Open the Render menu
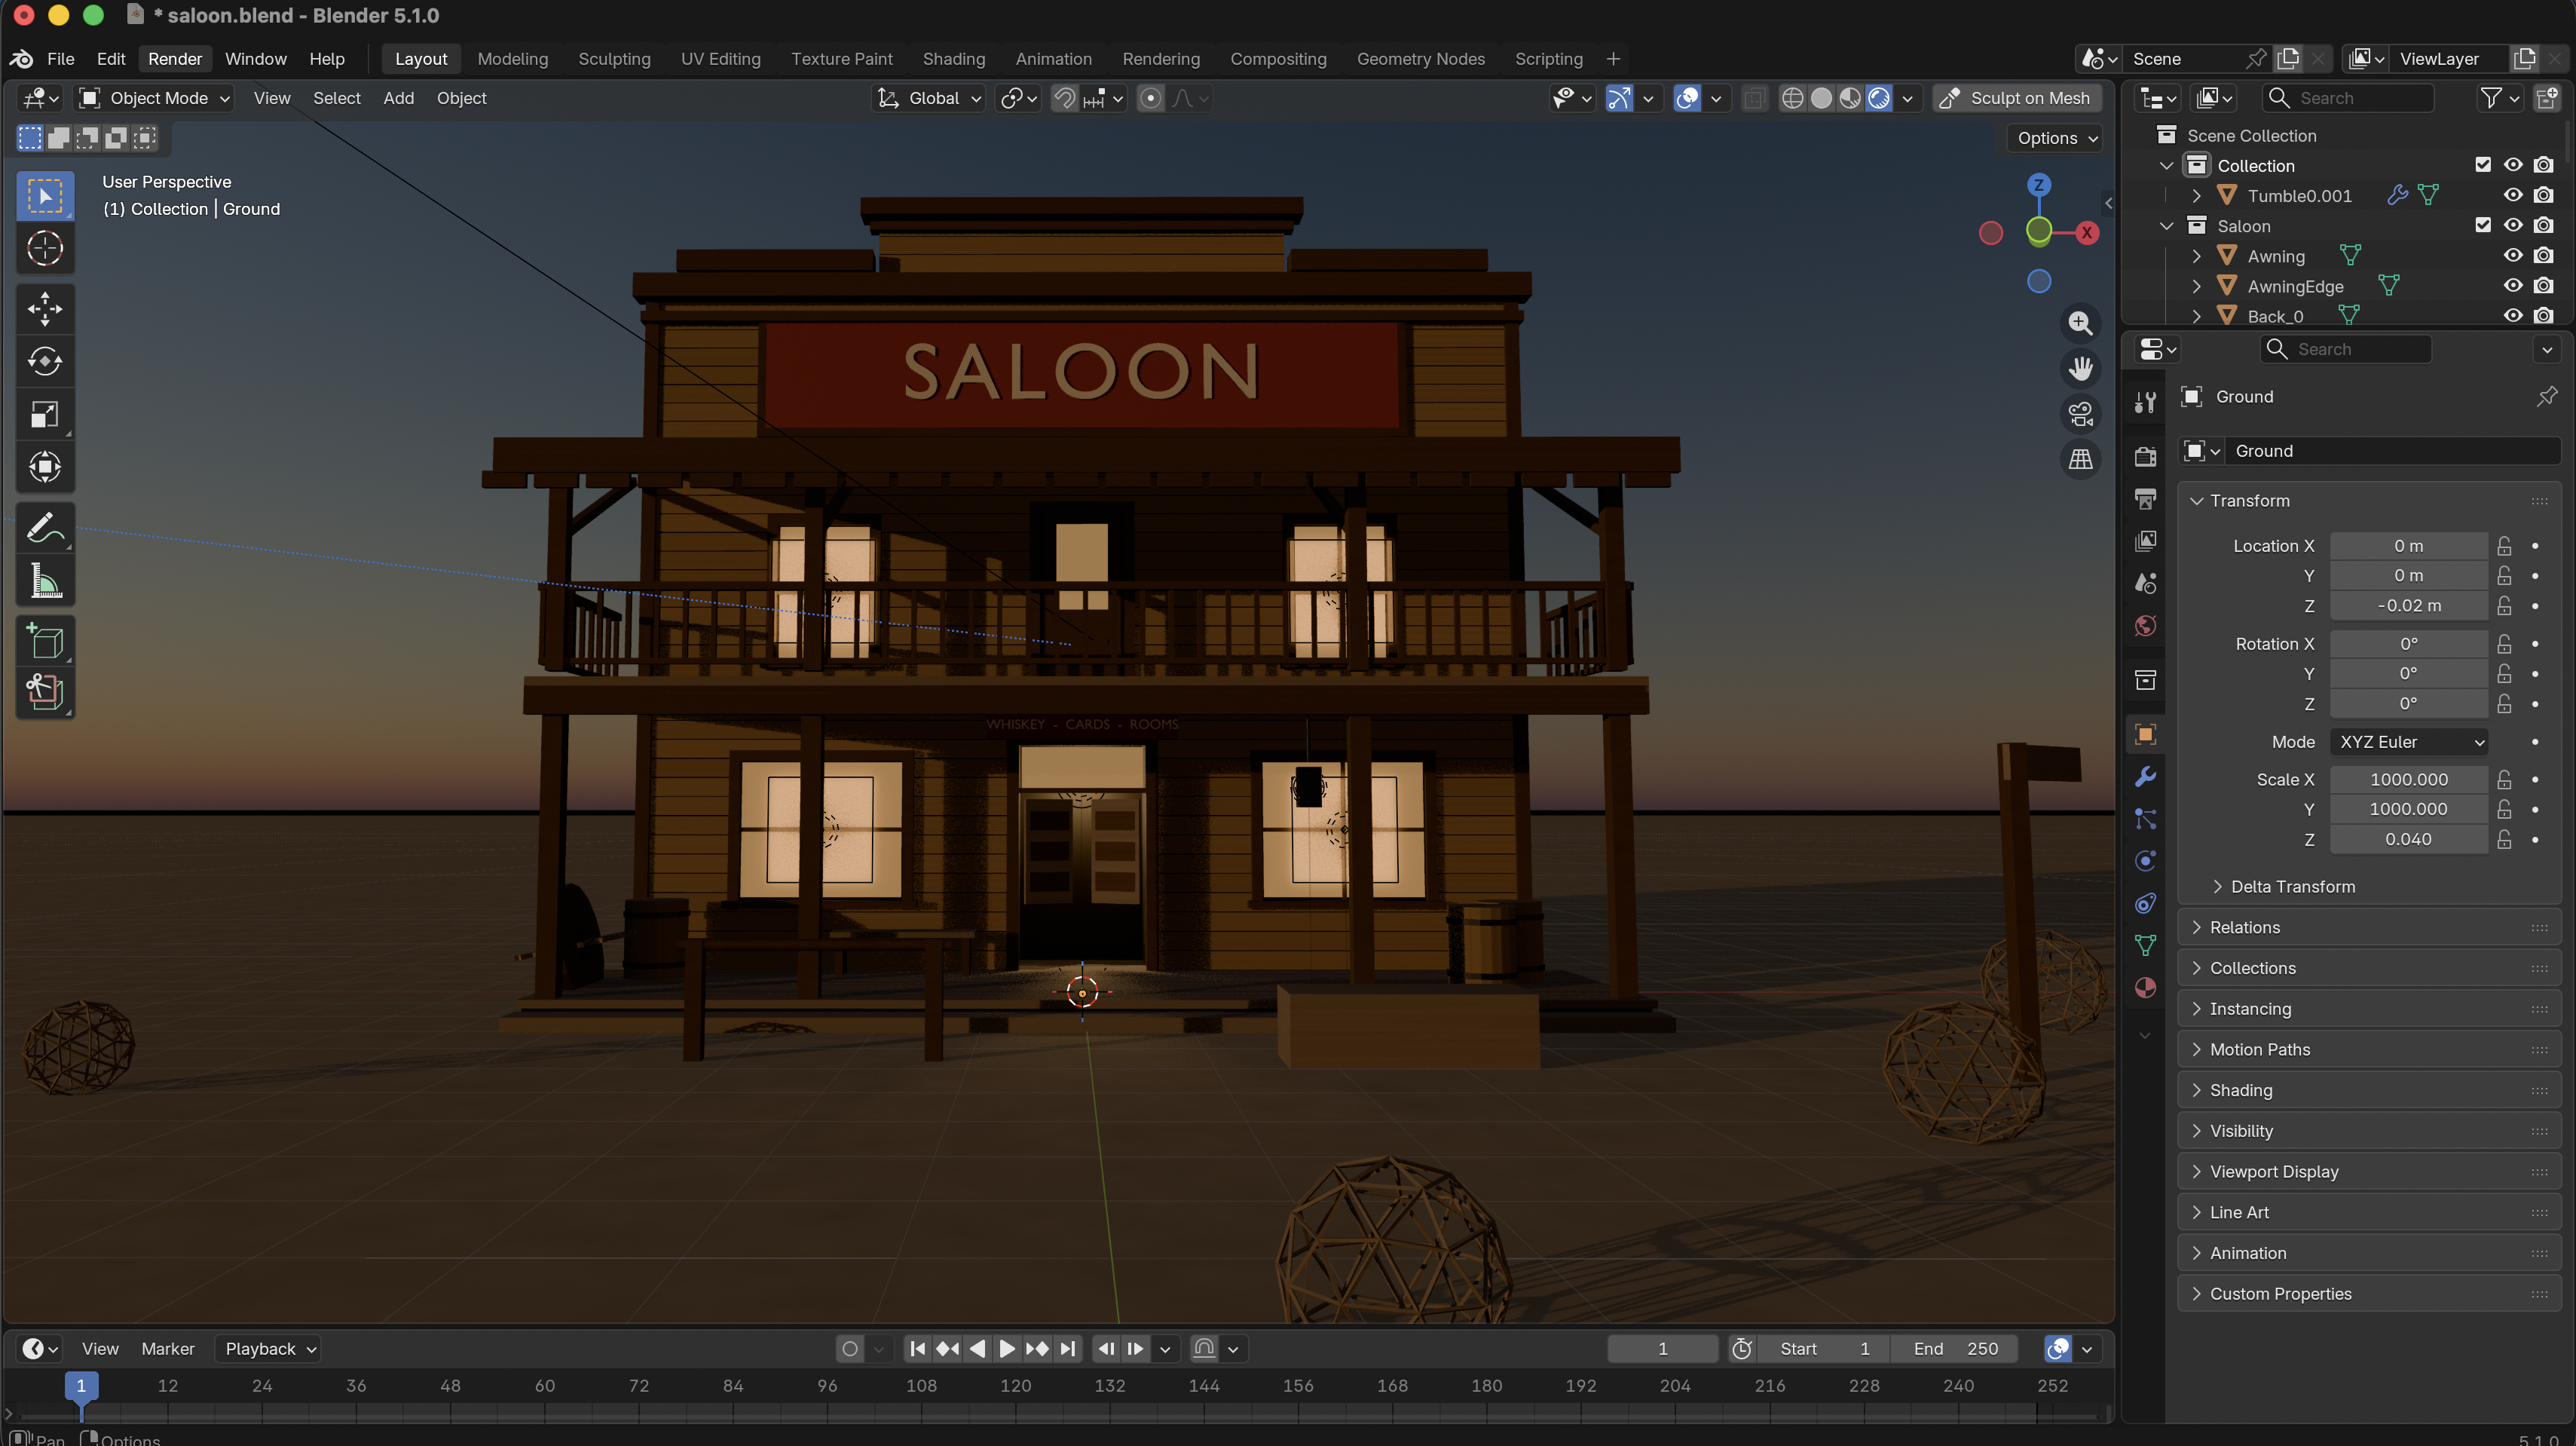The width and height of the screenshot is (2576, 1446). pyautogui.click(x=175, y=59)
